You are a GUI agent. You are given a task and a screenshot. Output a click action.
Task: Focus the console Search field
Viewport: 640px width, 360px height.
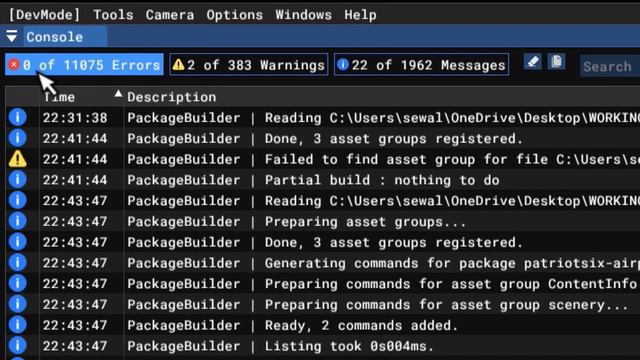[610, 66]
